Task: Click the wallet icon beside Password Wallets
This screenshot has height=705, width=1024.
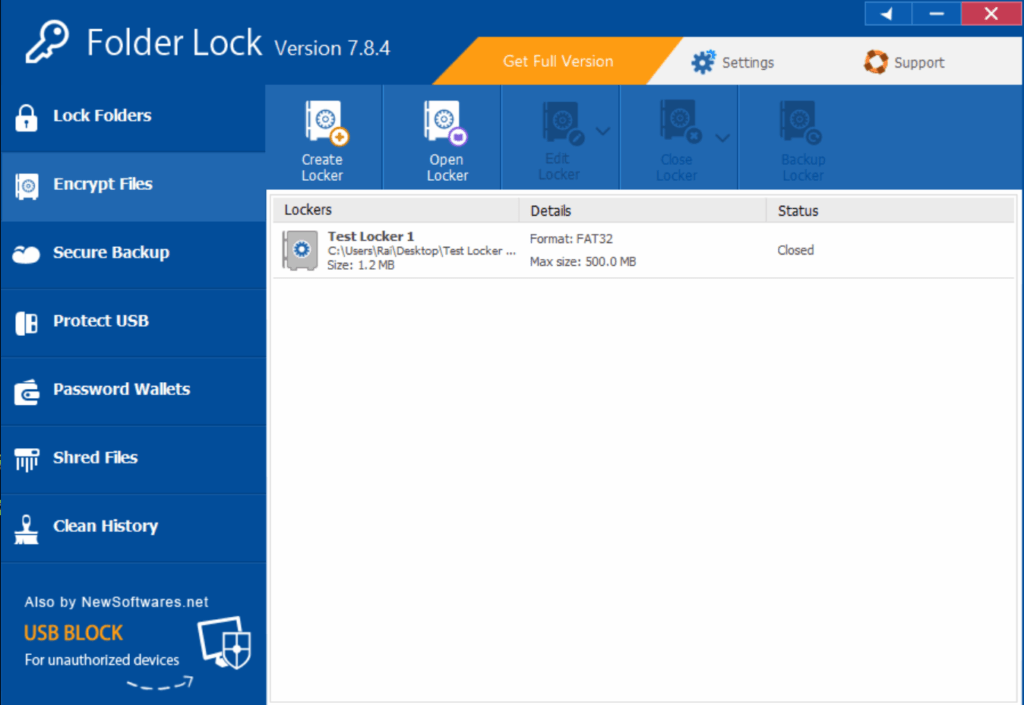Action: pyautogui.click(x=26, y=392)
